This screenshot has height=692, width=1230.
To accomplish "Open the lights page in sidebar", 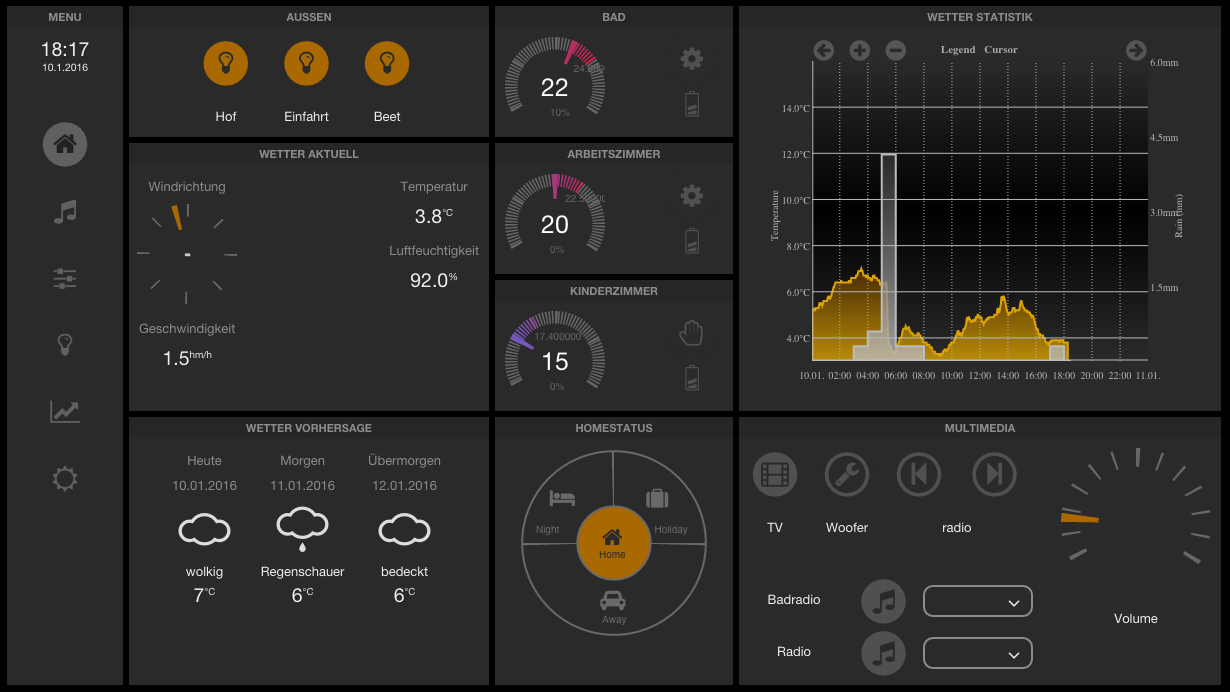I will [65, 345].
